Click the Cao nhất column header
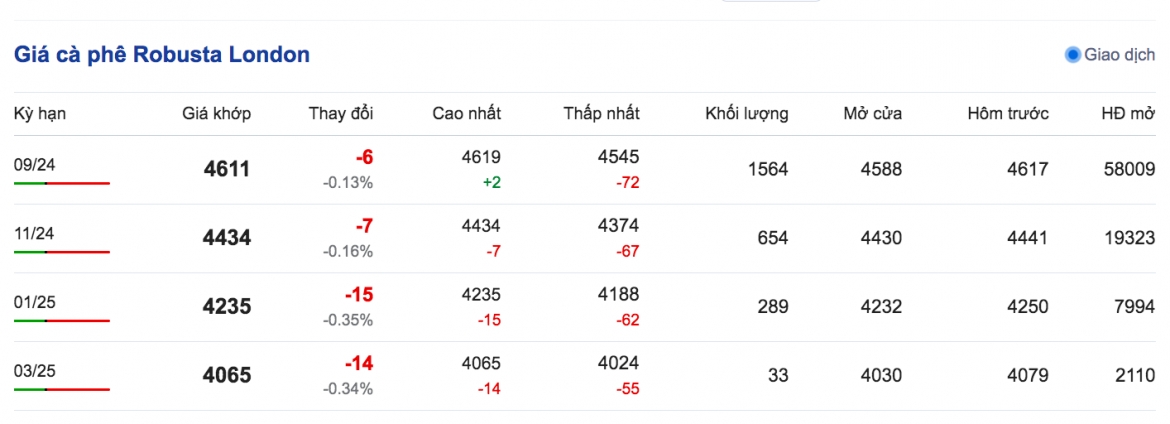This screenshot has width=1170, height=424. [x=466, y=113]
